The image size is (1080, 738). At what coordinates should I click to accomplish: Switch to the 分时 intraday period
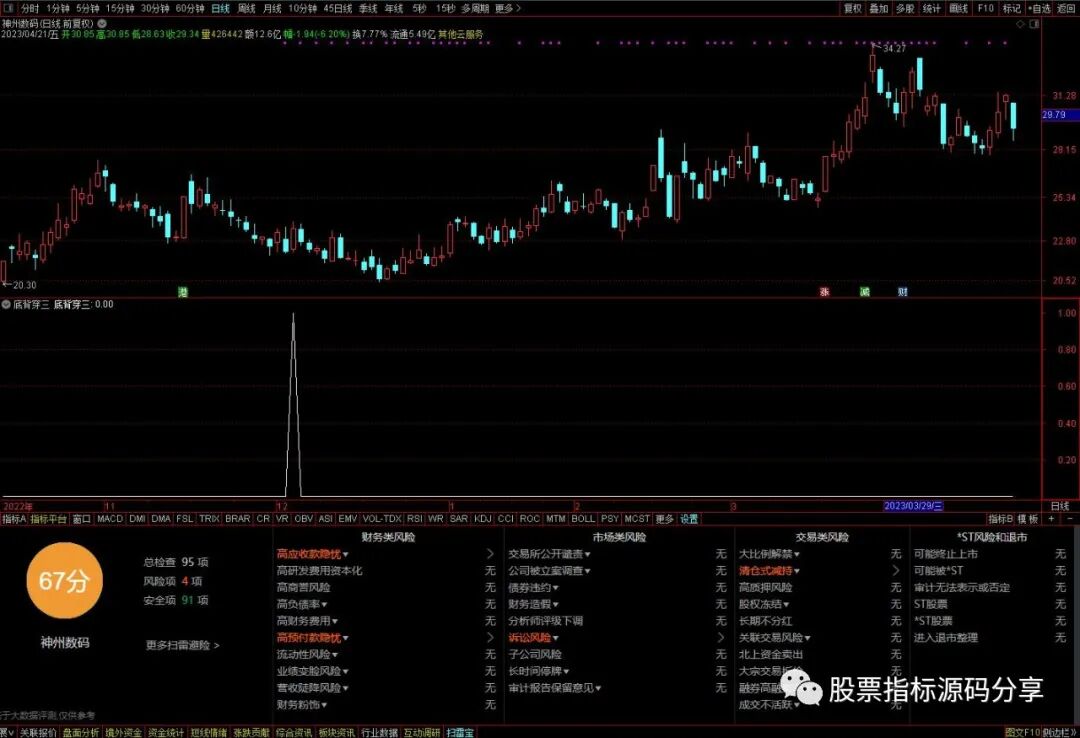click(30, 8)
